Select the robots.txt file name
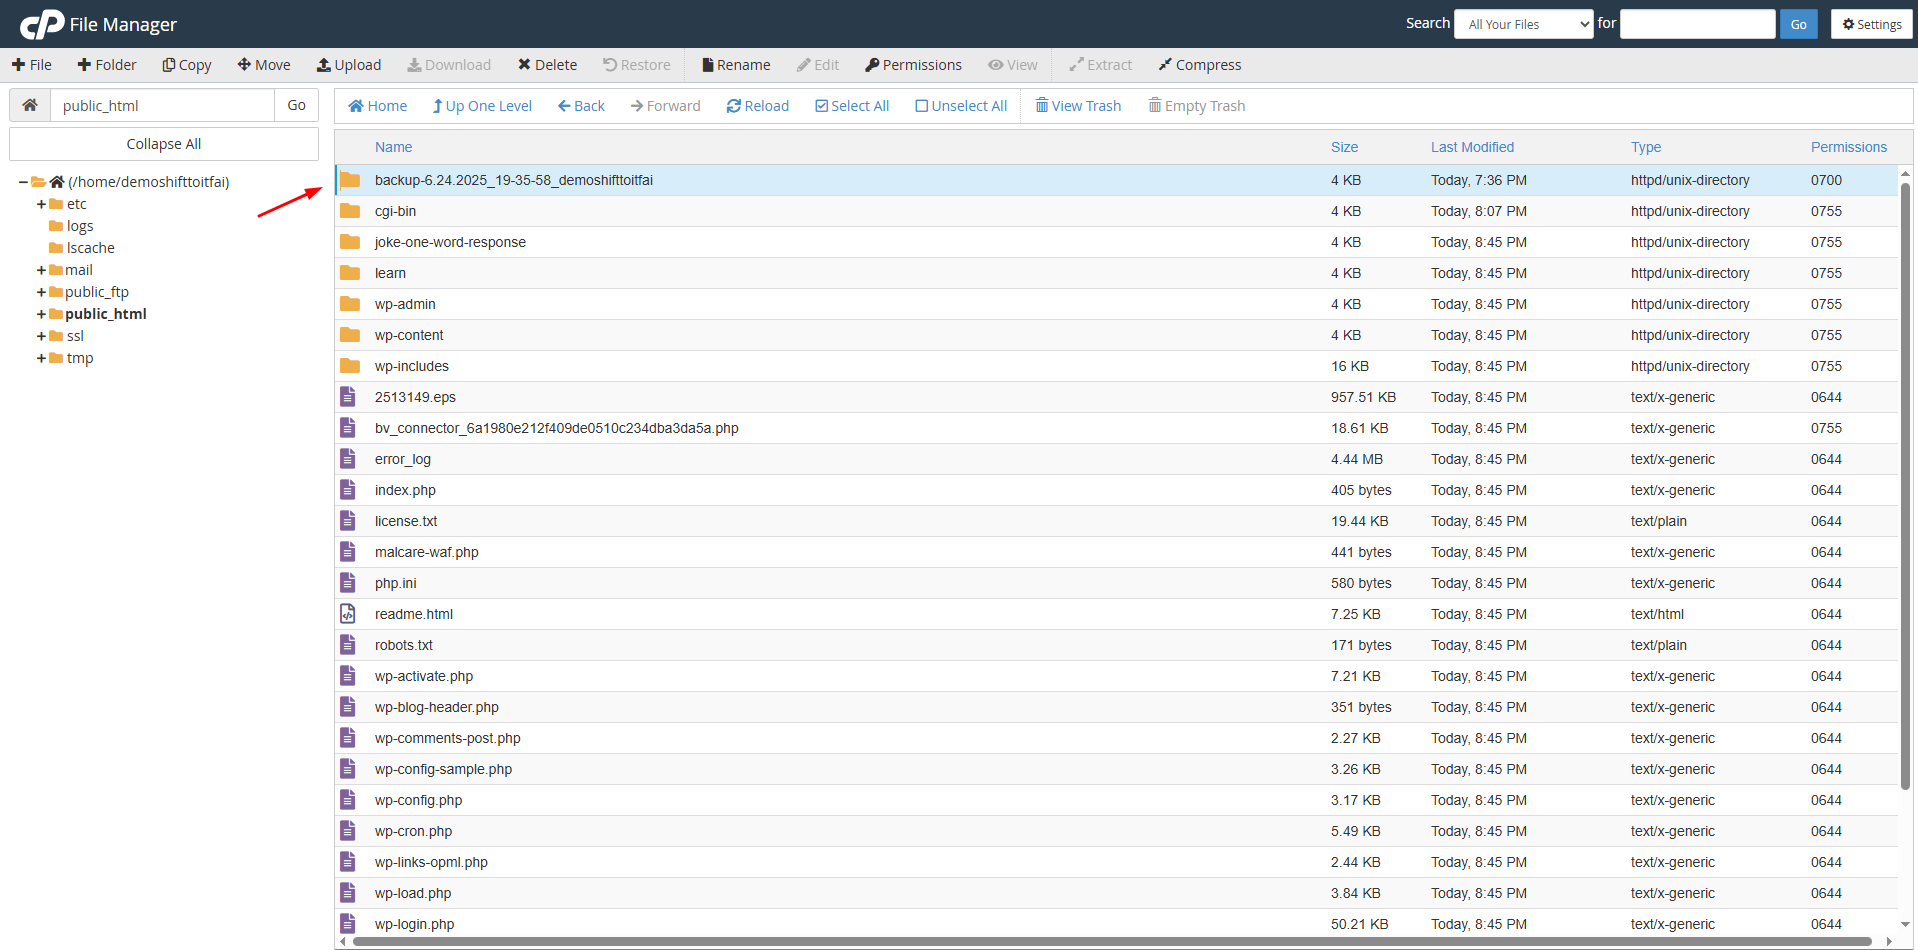This screenshot has width=1918, height=950. point(404,645)
